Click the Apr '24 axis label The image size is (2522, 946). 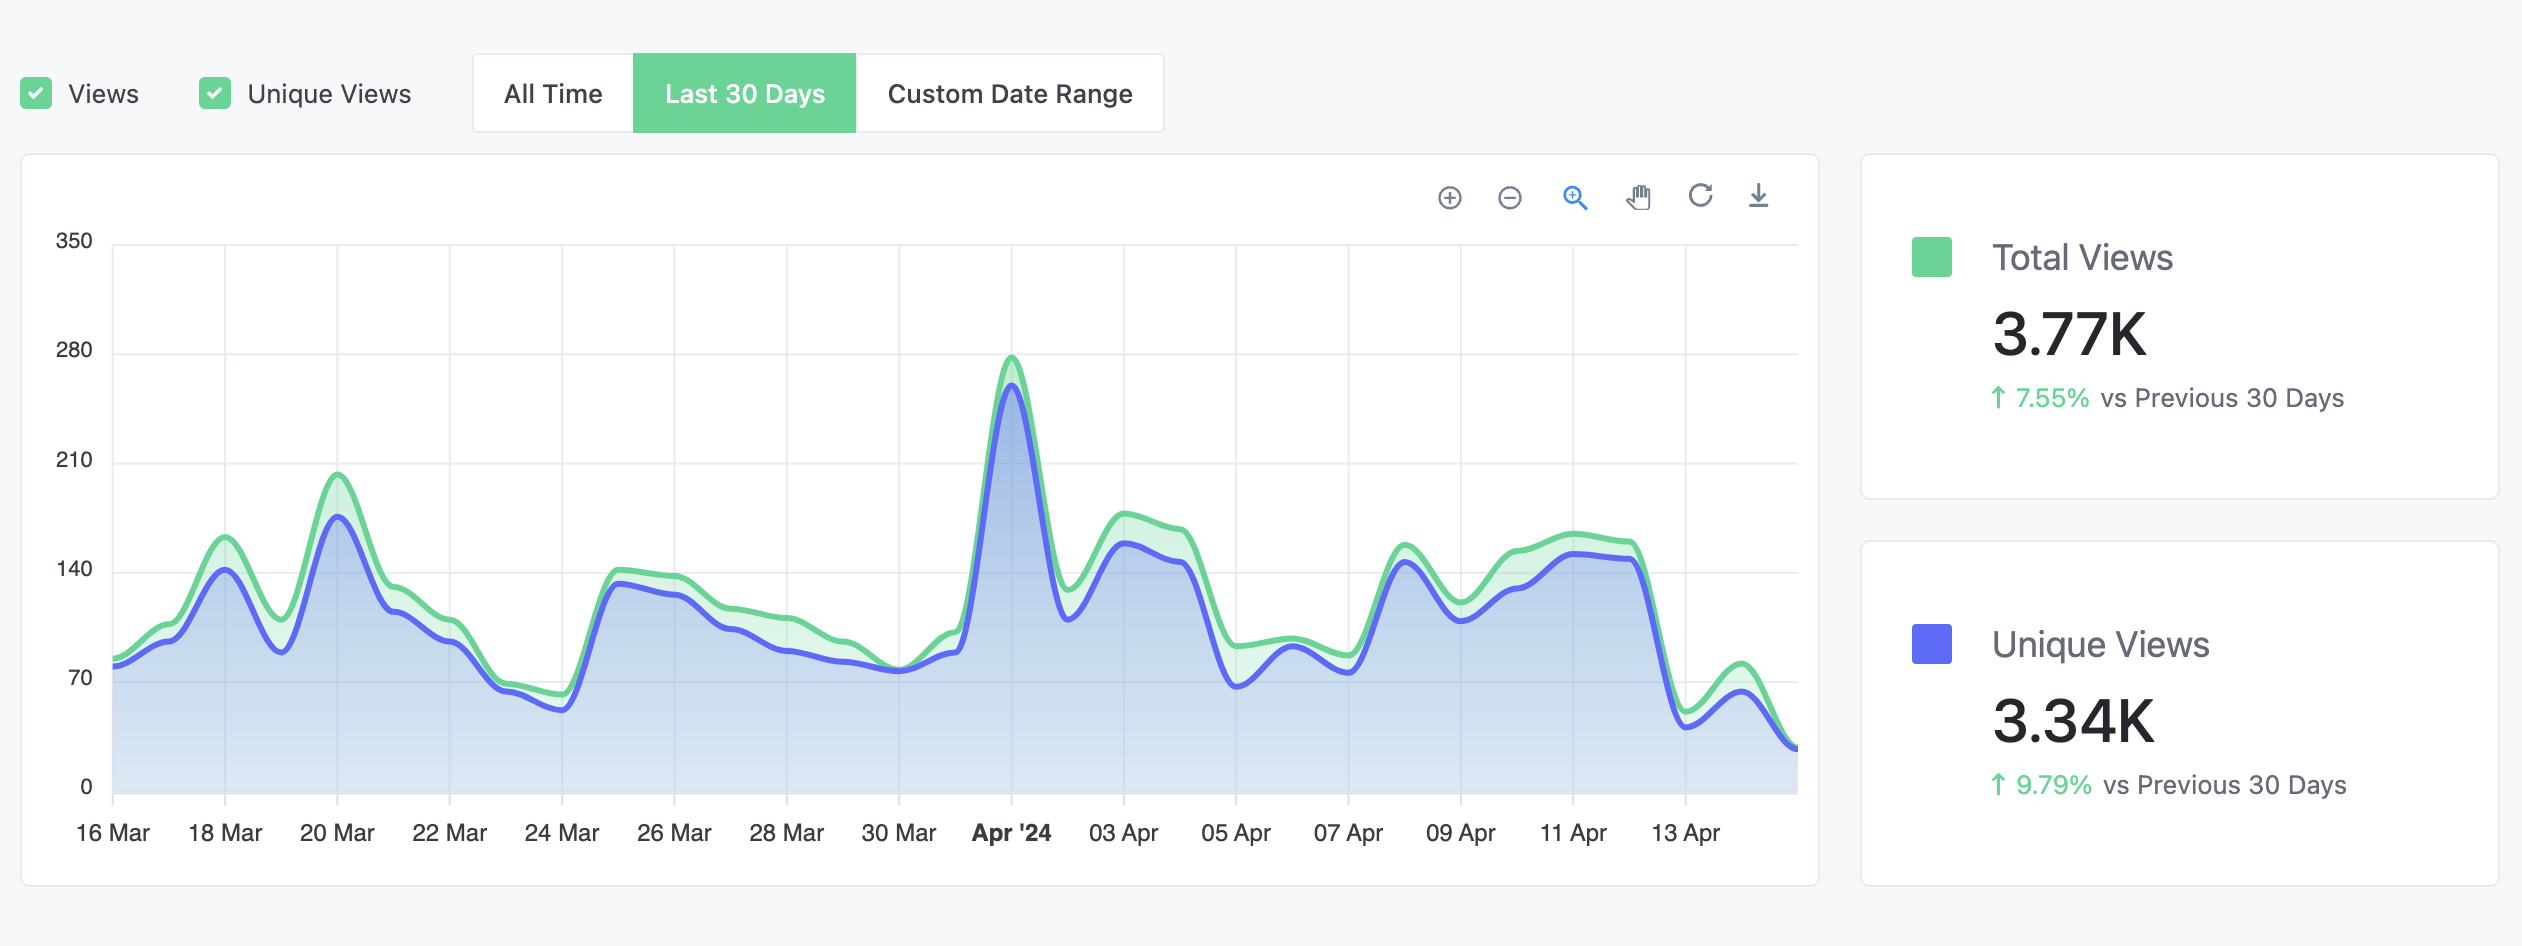(x=1011, y=833)
